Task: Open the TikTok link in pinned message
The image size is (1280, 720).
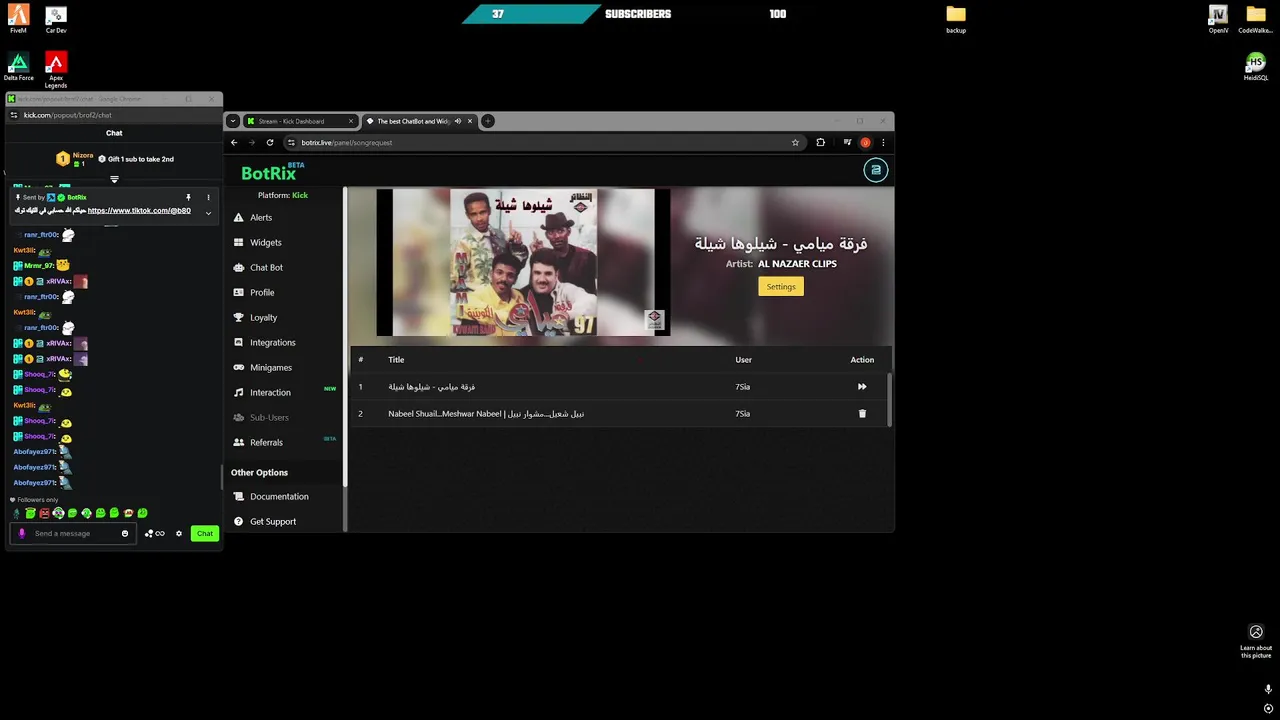Action: [139, 211]
